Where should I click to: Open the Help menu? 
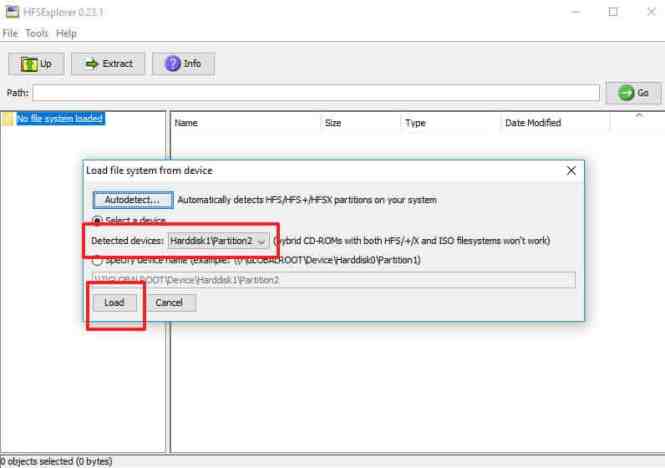(66, 33)
